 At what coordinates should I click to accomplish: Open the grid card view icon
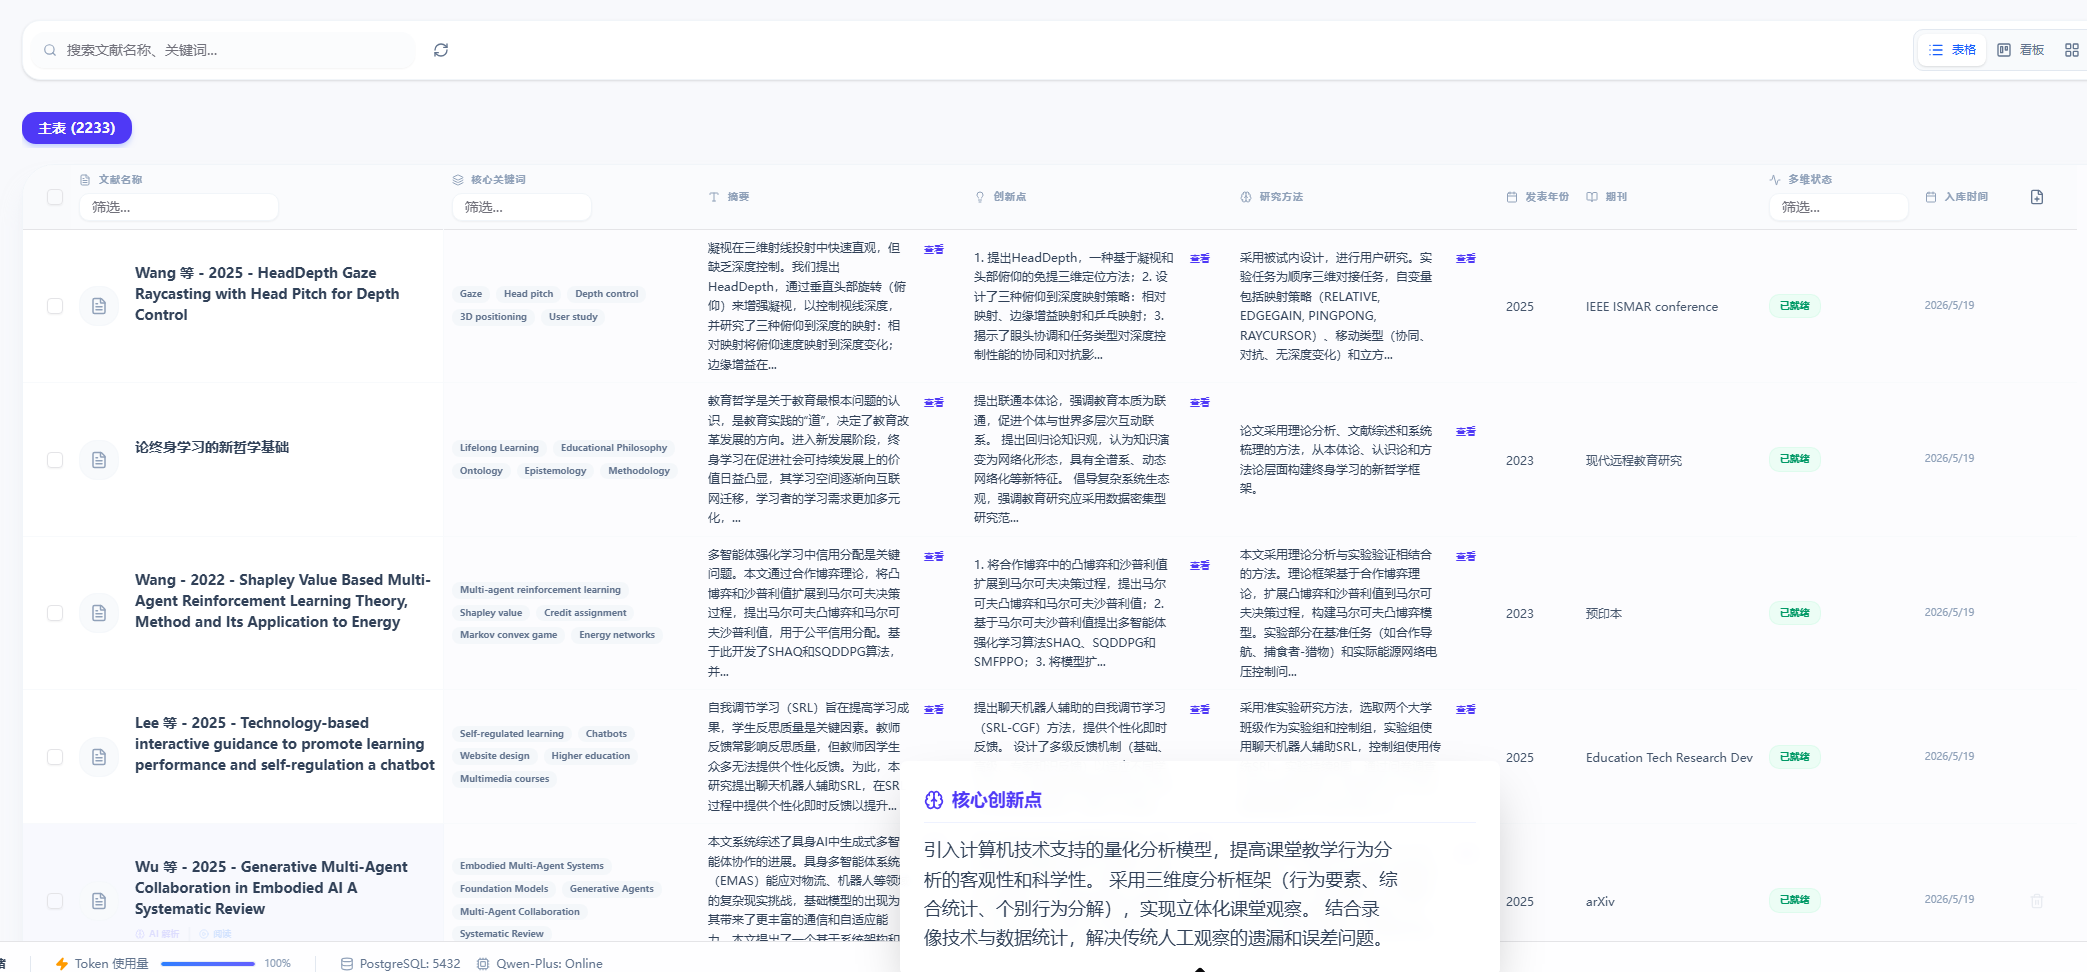click(2072, 50)
